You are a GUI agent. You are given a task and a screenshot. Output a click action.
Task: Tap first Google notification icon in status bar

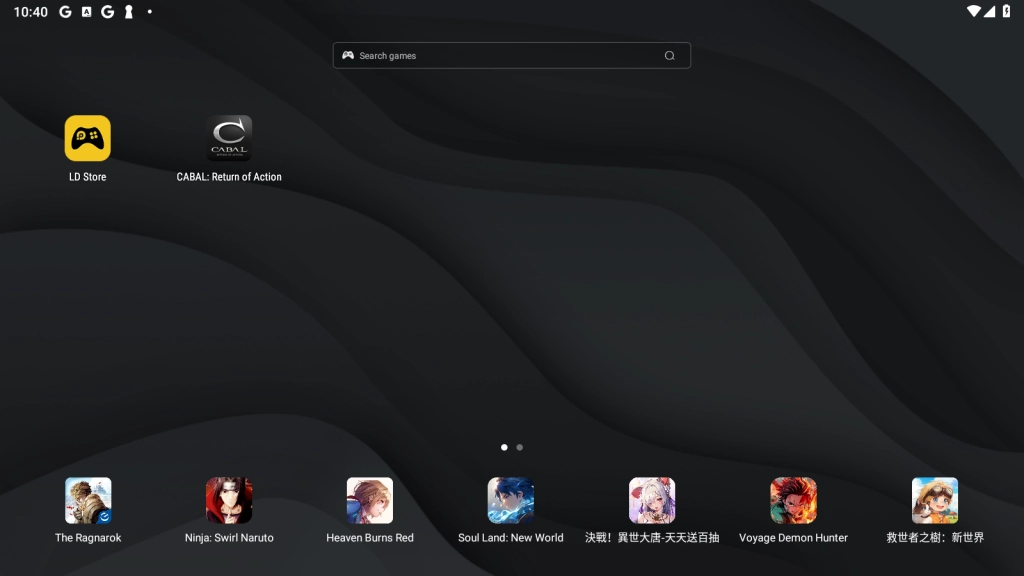[x=65, y=12]
